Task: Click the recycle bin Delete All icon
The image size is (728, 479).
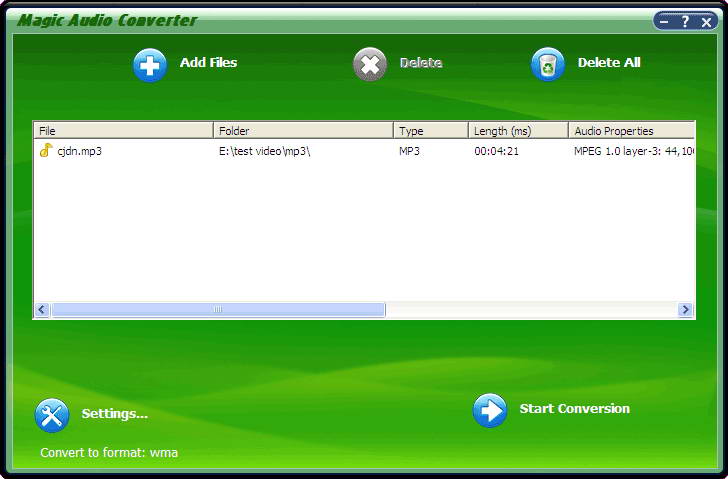Action: (x=548, y=64)
